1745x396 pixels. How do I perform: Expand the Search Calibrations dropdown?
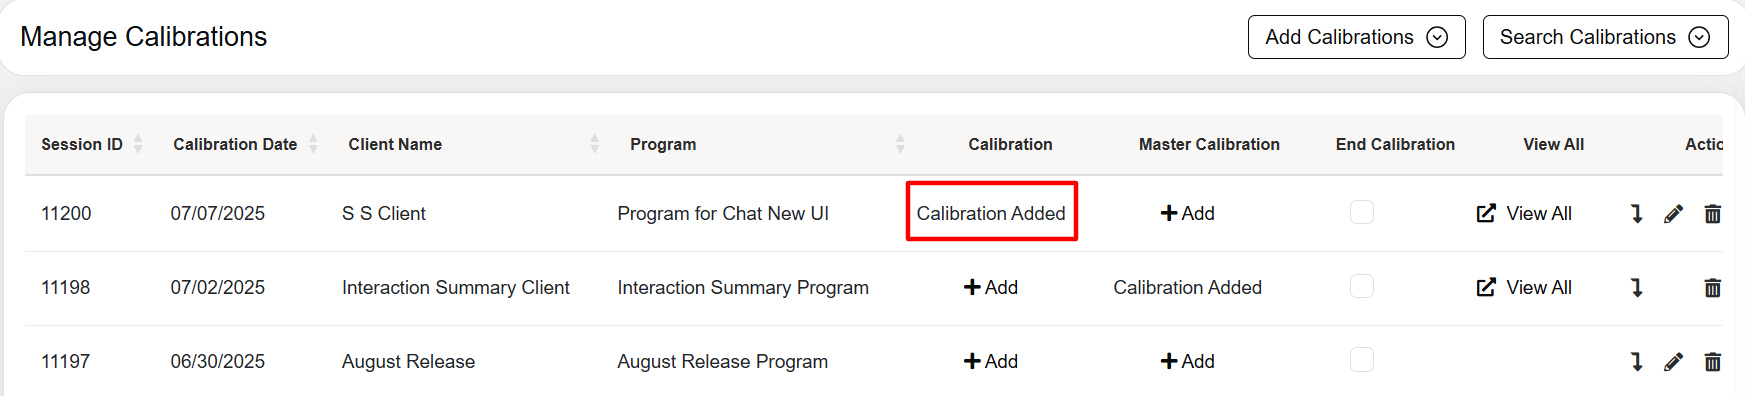[x=1605, y=37]
